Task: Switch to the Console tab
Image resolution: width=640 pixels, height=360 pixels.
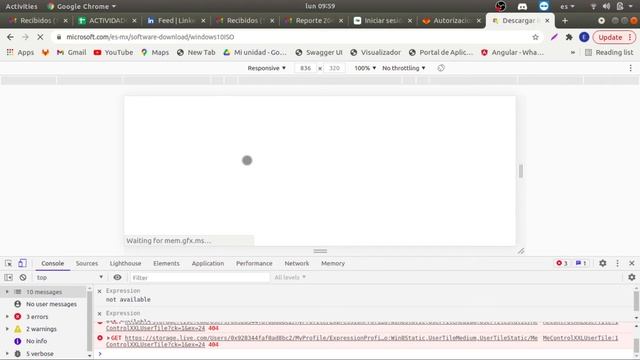Action: (53, 263)
